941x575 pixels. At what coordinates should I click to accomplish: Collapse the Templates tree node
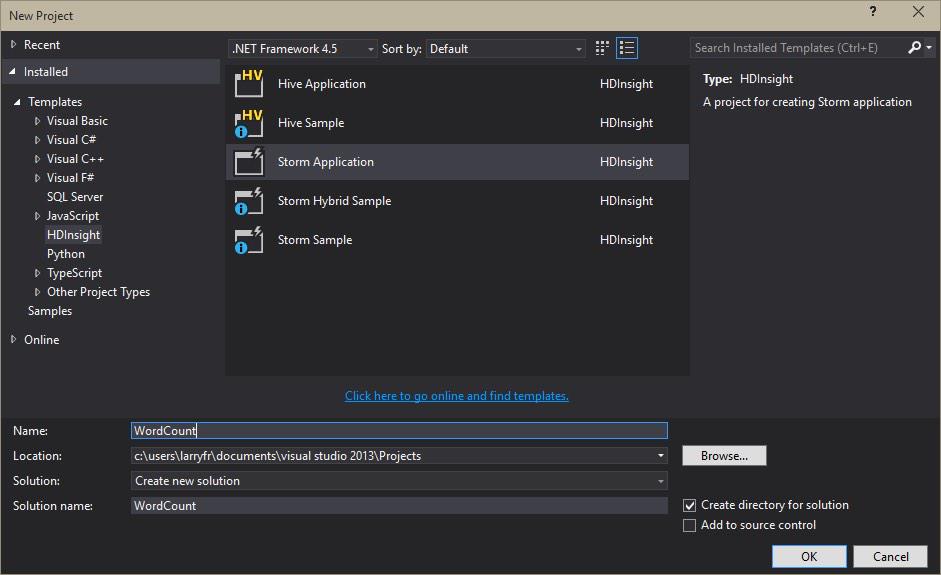tap(17, 102)
